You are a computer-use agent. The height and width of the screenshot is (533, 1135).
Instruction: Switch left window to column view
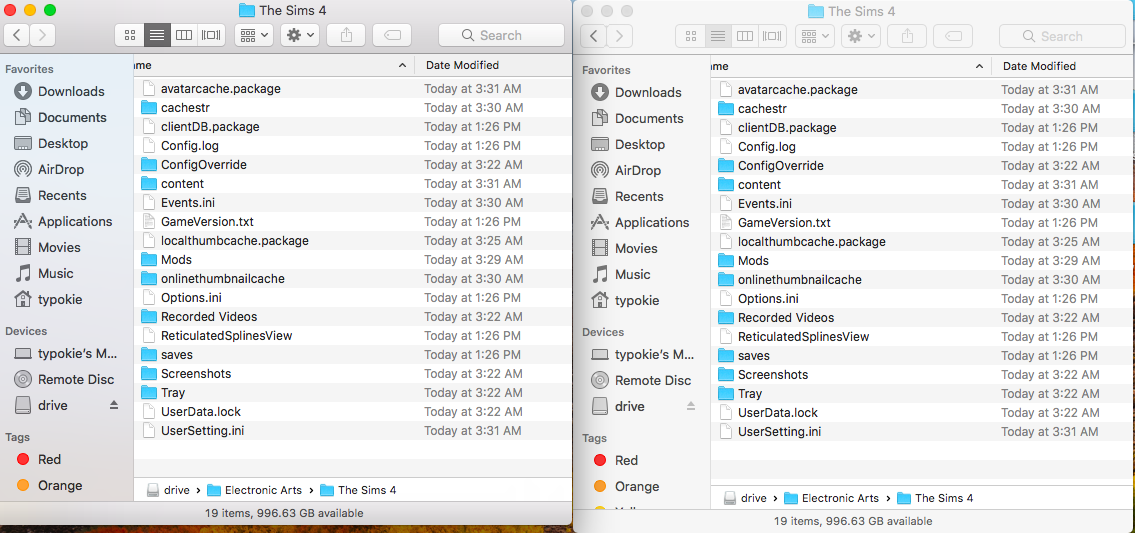pyautogui.click(x=184, y=35)
